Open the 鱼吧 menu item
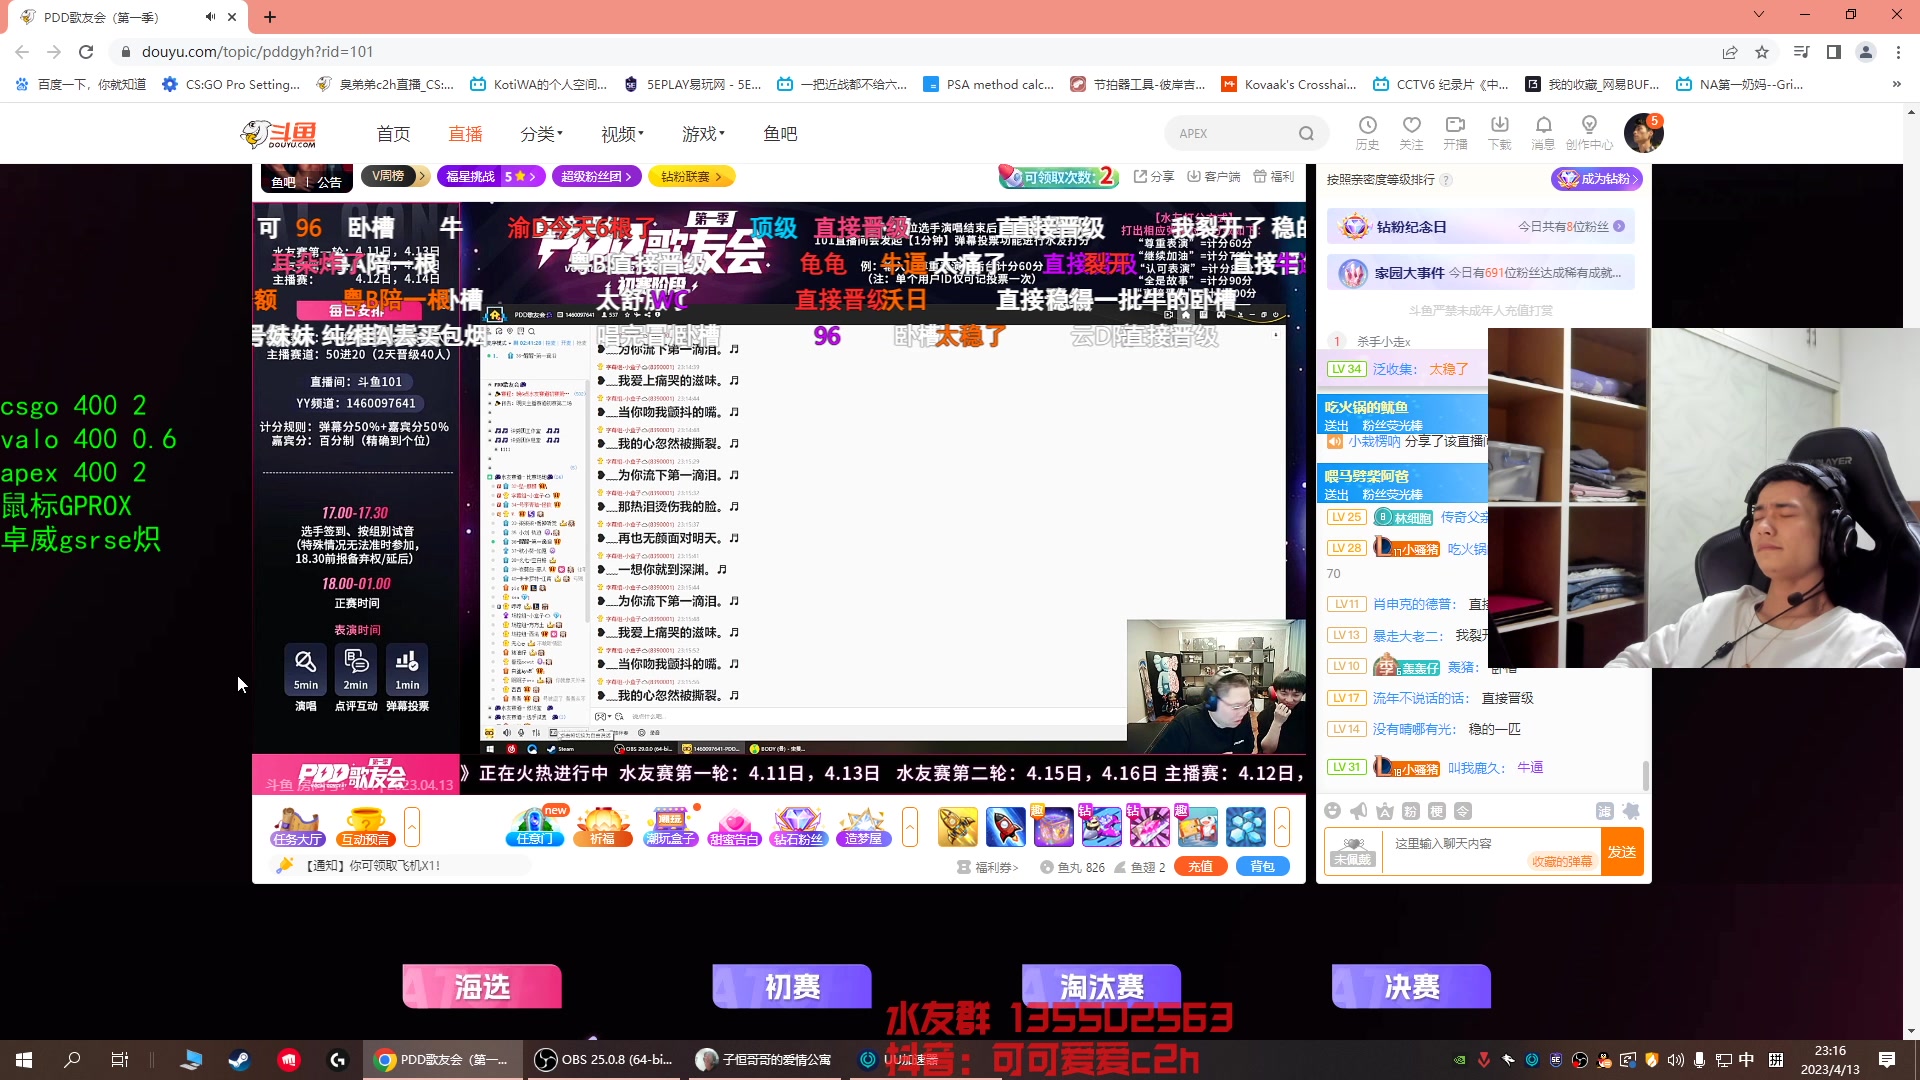Image resolution: width=1920 pixels, height=1080 pixels. coord(780,133)
